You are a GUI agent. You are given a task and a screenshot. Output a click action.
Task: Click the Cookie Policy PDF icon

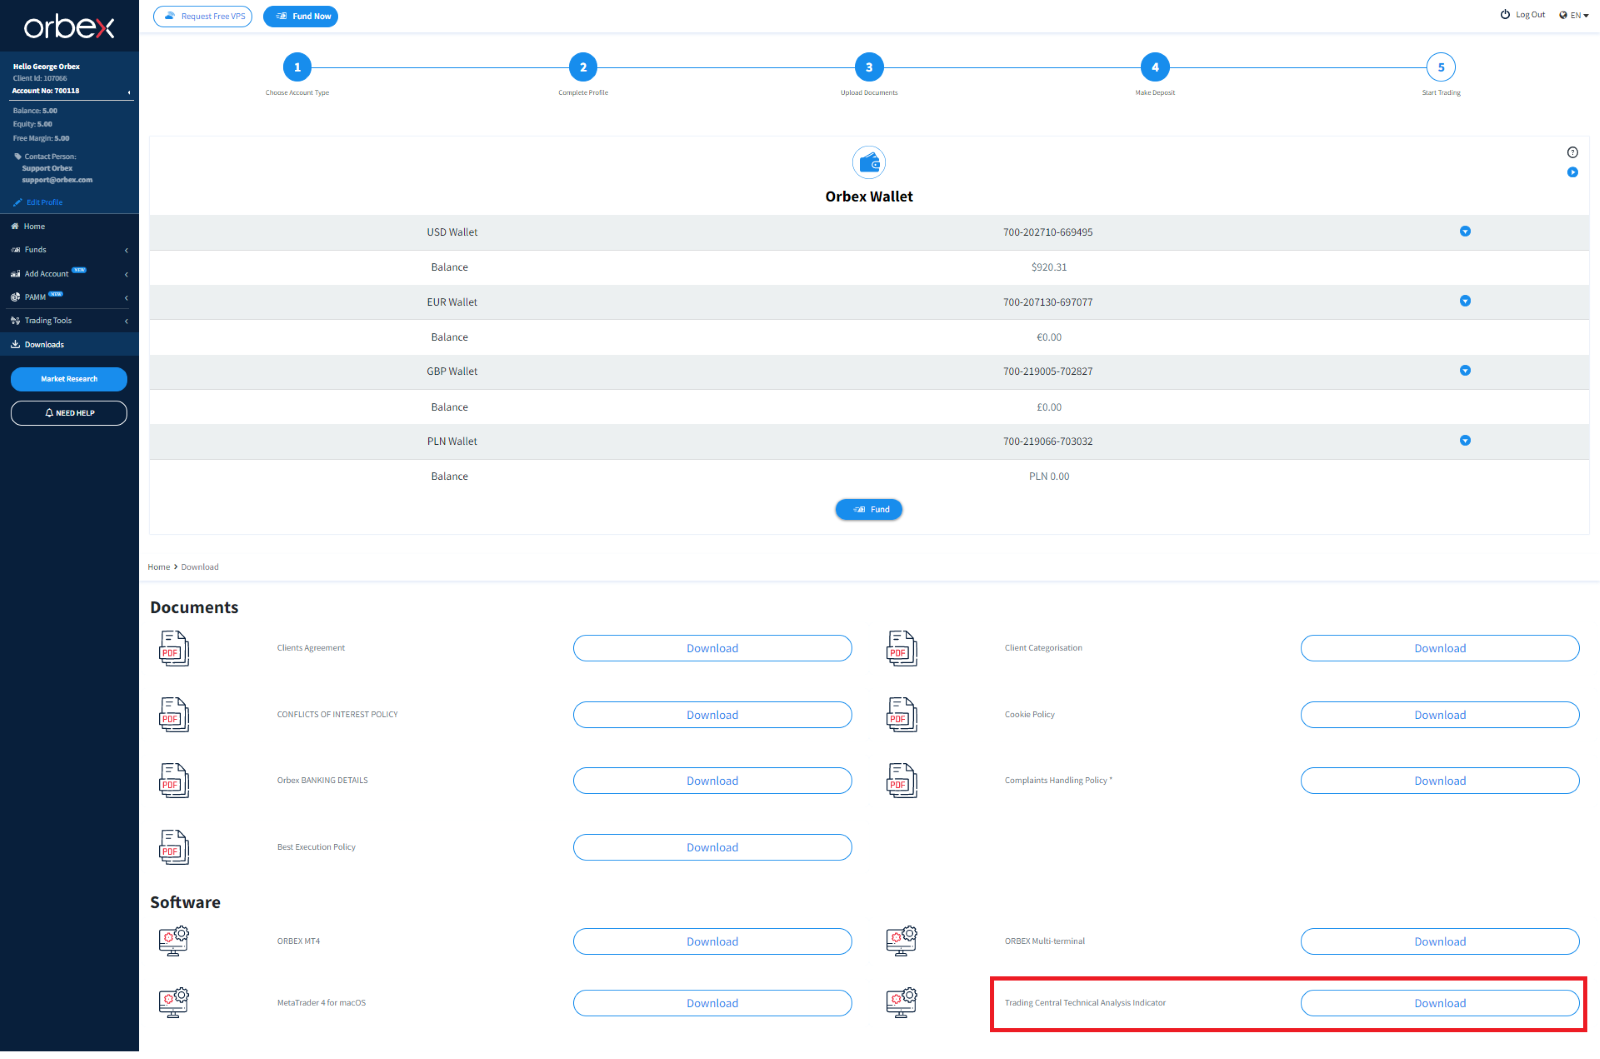click(x=902, y=715)
